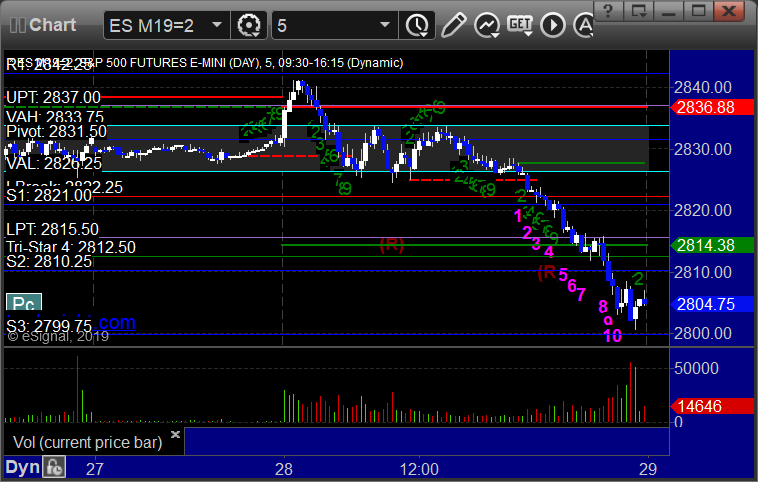Screen dimensions: 758x482
Task: Click the .com link on chart
Action: 117,322
